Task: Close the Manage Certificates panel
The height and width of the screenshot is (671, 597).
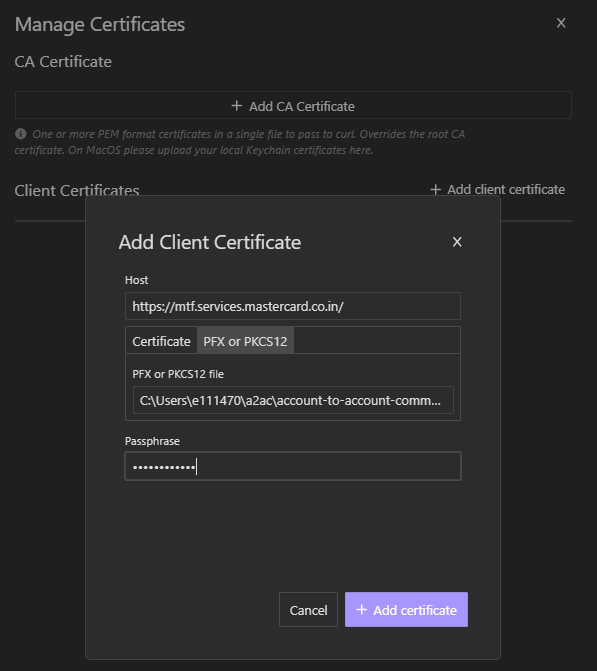Action: (561, 23)
